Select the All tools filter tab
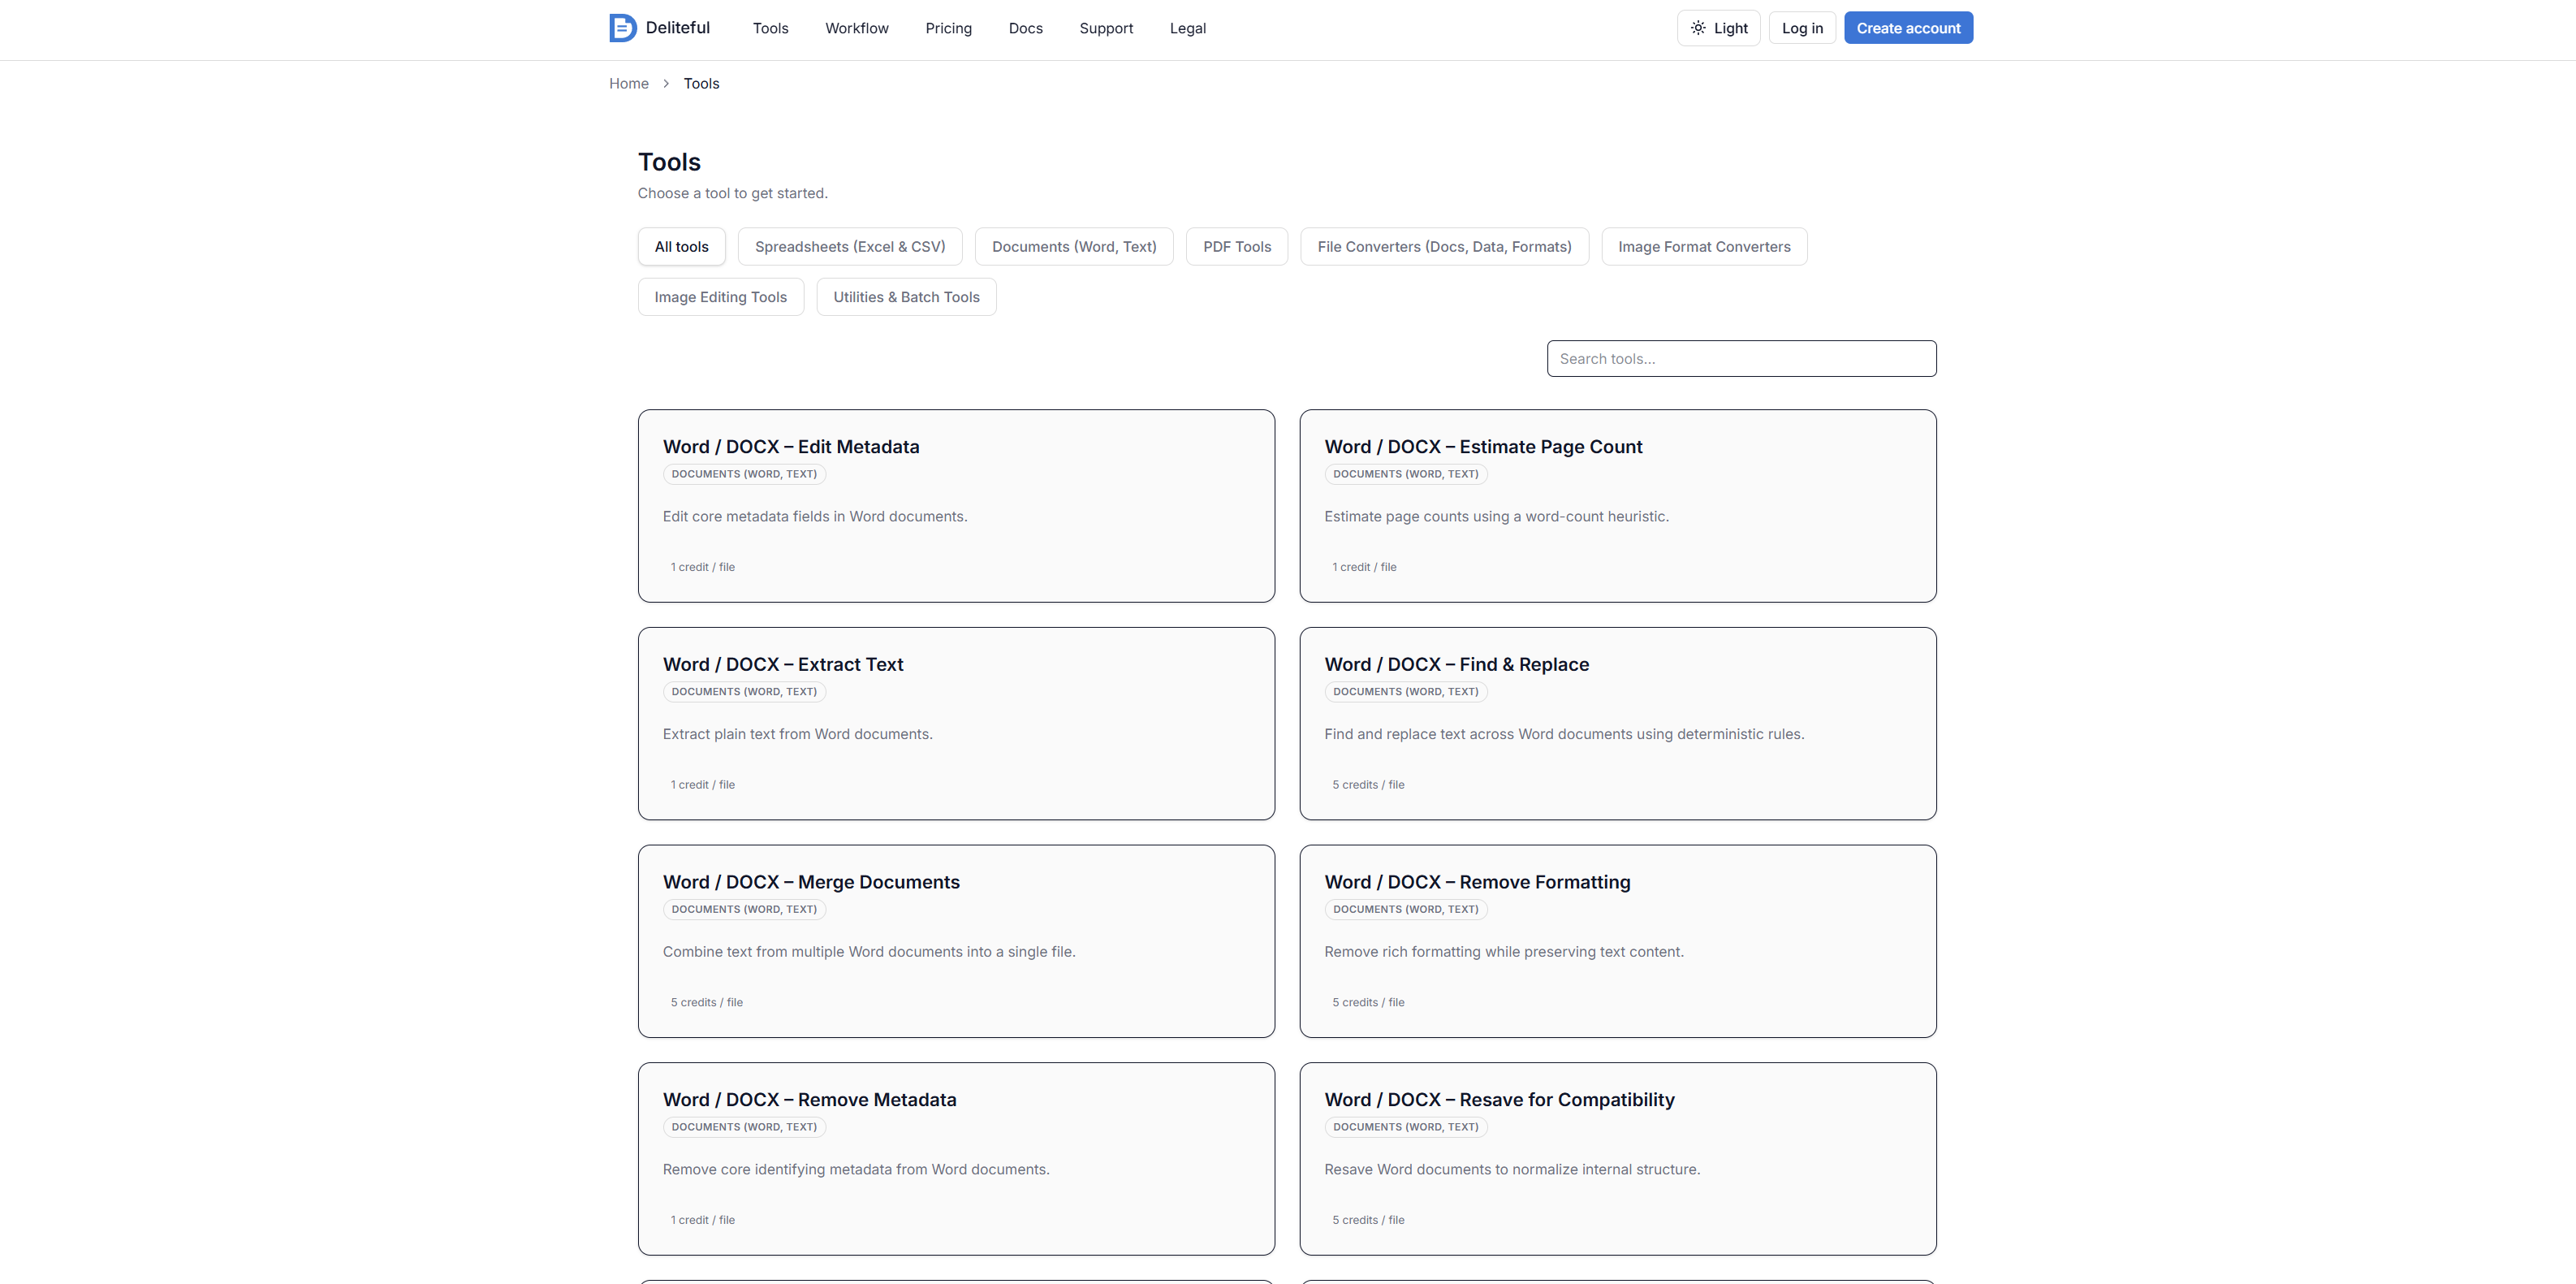The image size is (2576, 1284). click(681, 247)
